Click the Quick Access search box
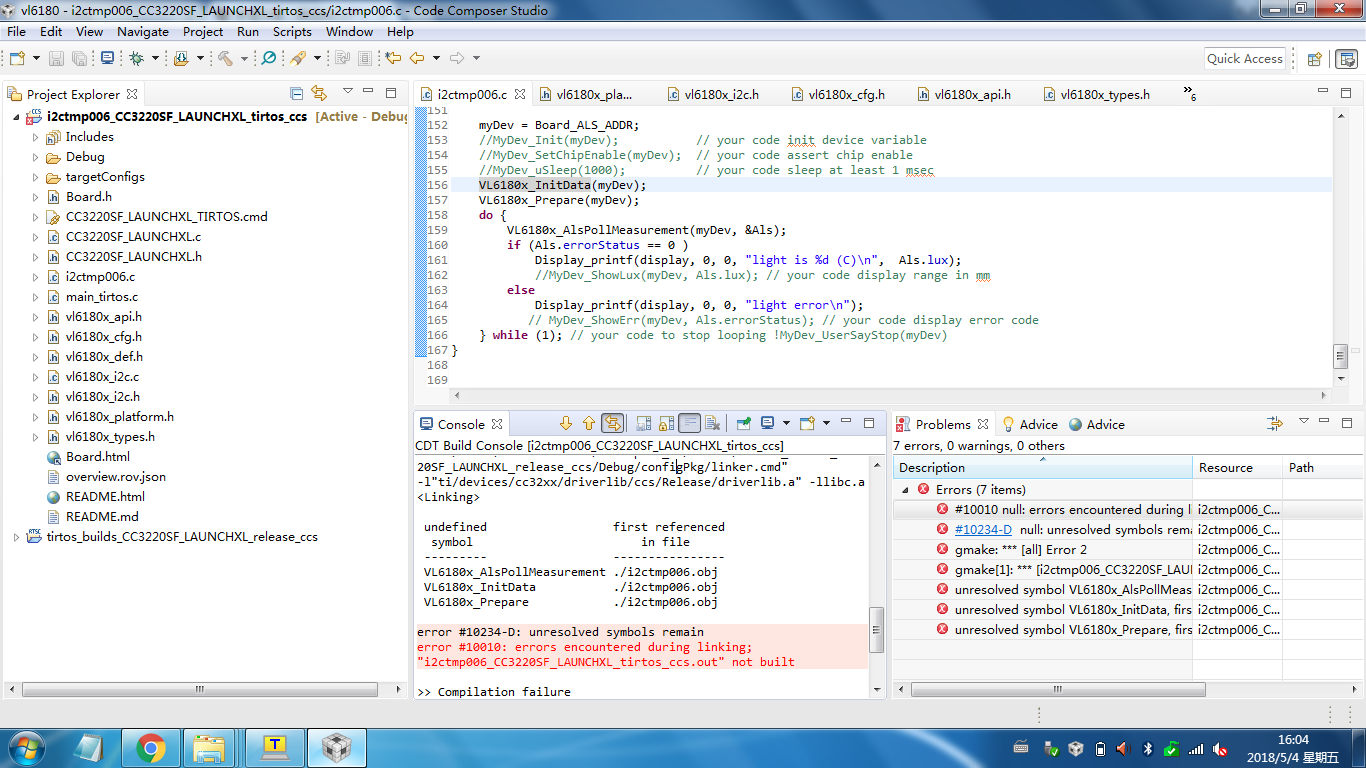Screen dimensions: 1366x768 pos(1244,59)
